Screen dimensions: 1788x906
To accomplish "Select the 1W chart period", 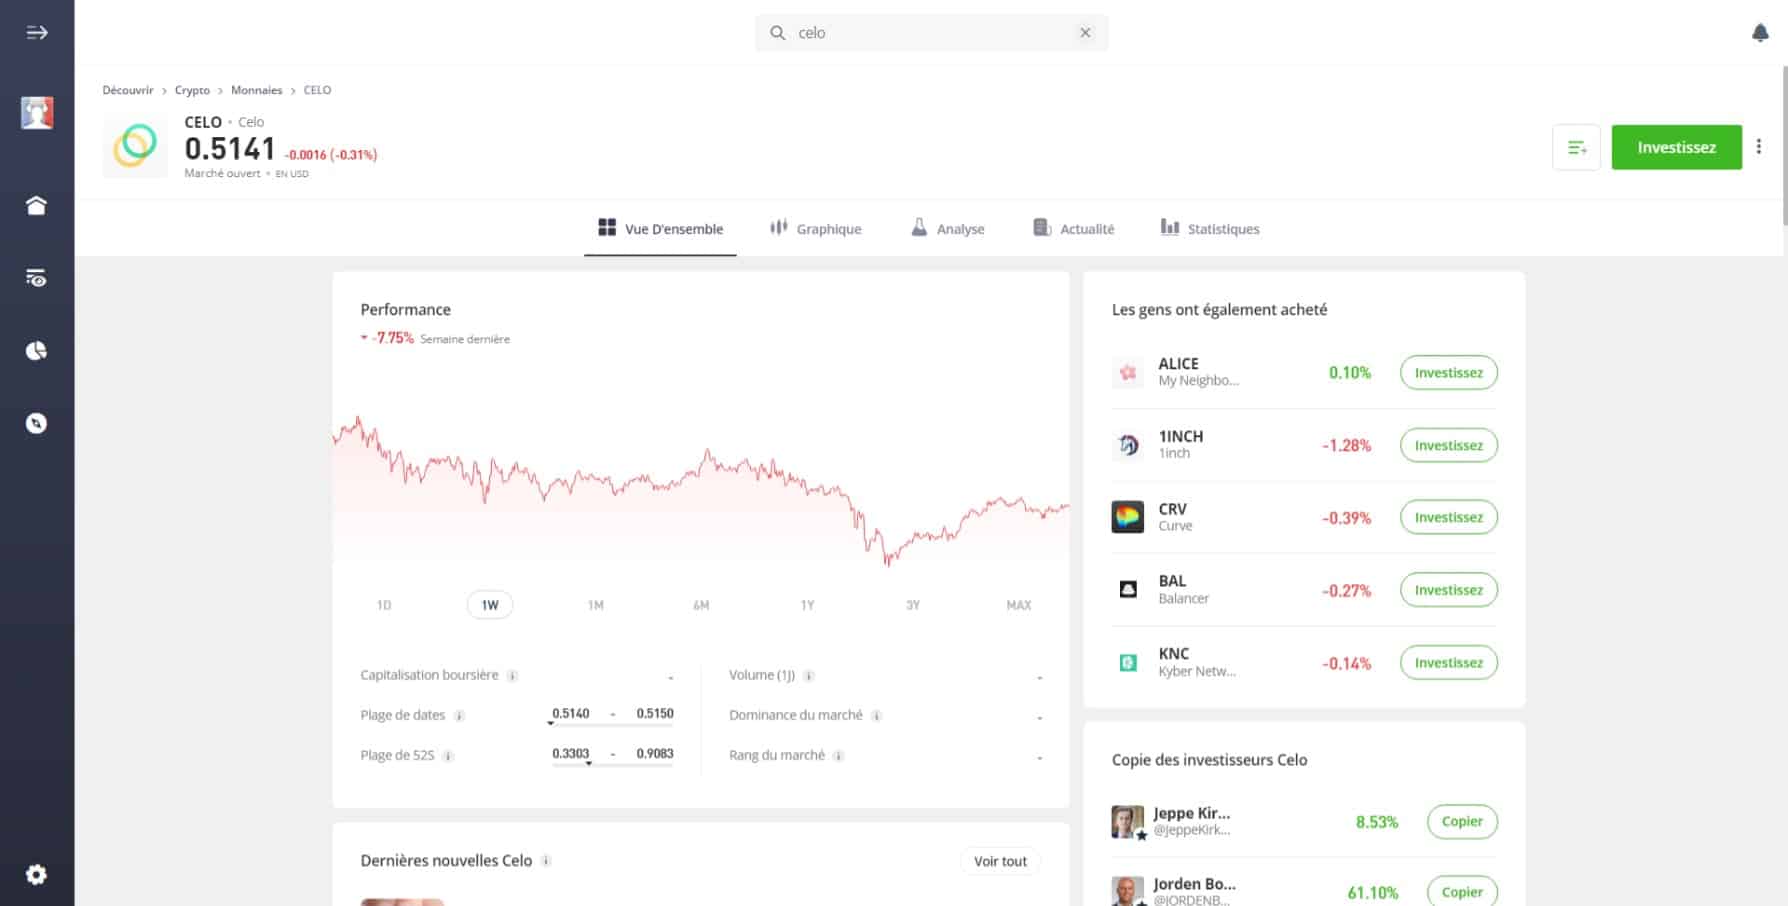I will (490, 605).
